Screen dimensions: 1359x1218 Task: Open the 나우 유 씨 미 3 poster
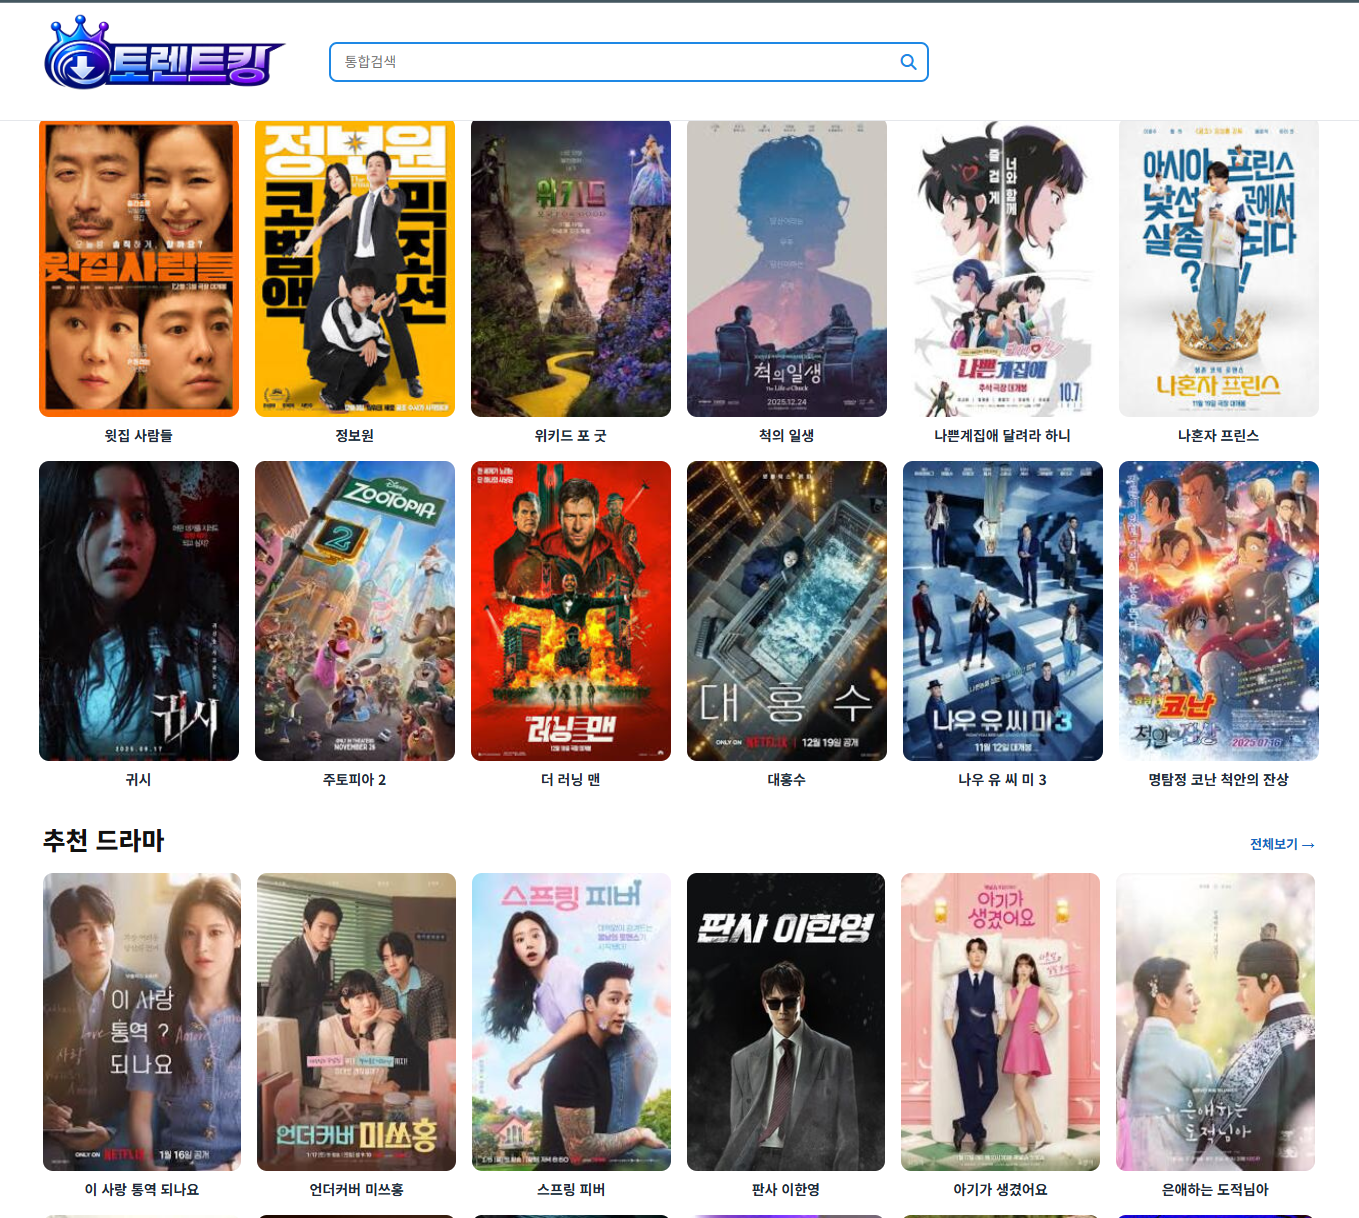(x=1003, y=610)
